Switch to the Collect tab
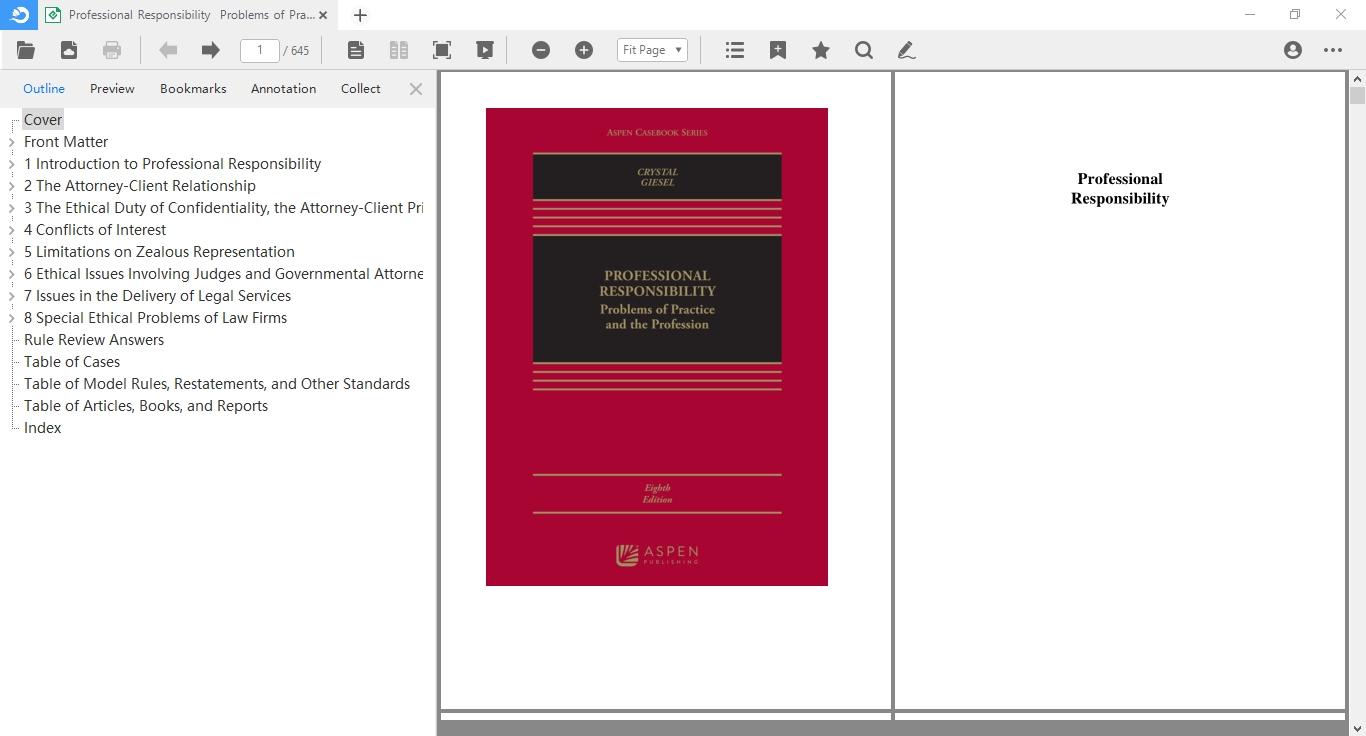1366x736 pixels. click(x=361, y=89)
